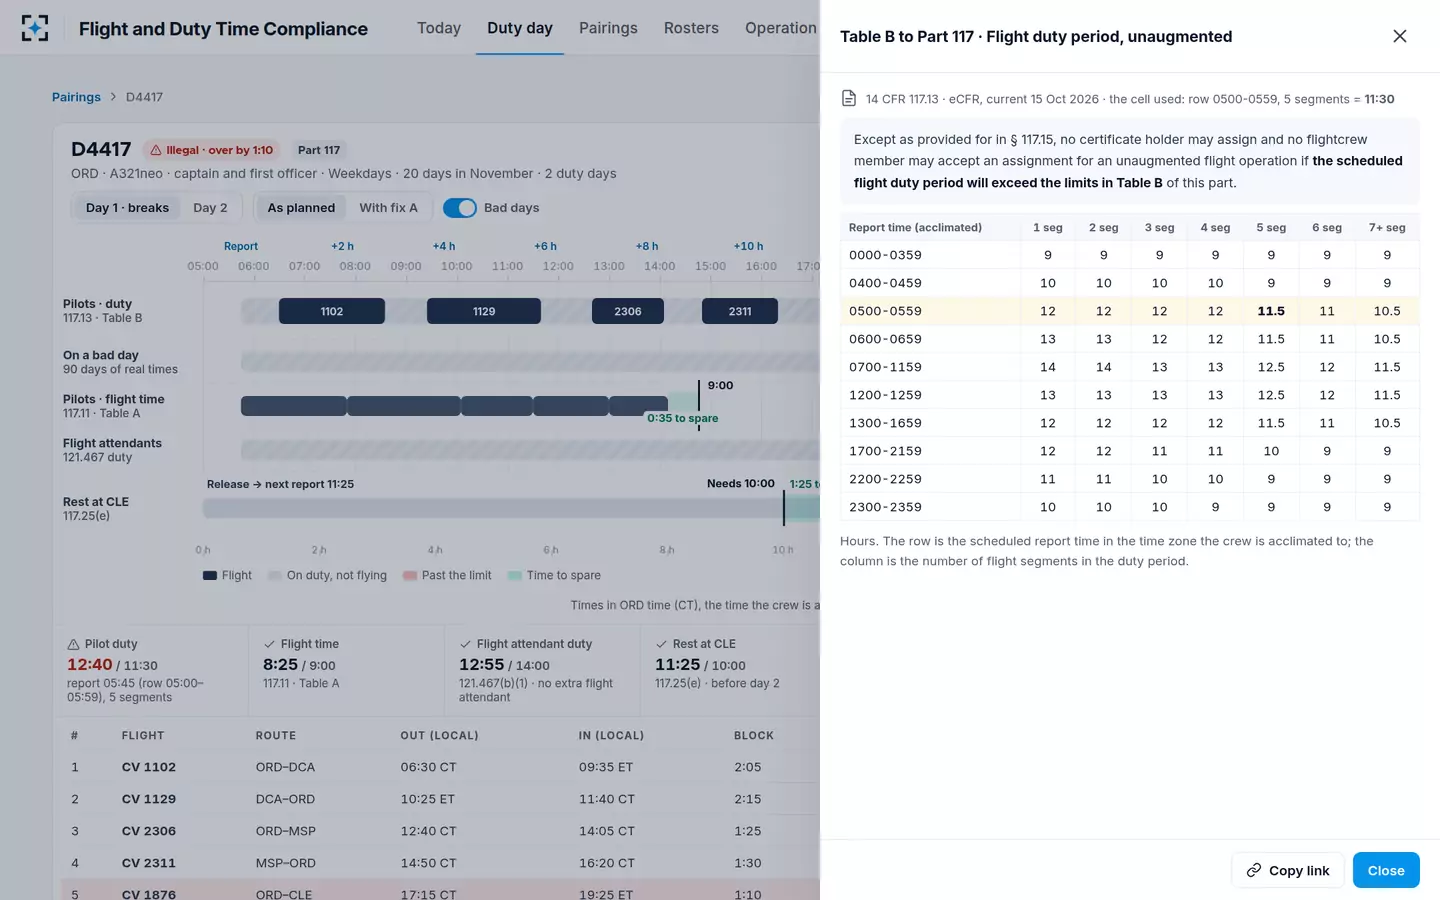
Task: Select the Day 2 segment
Action: (x=210, y=208)
